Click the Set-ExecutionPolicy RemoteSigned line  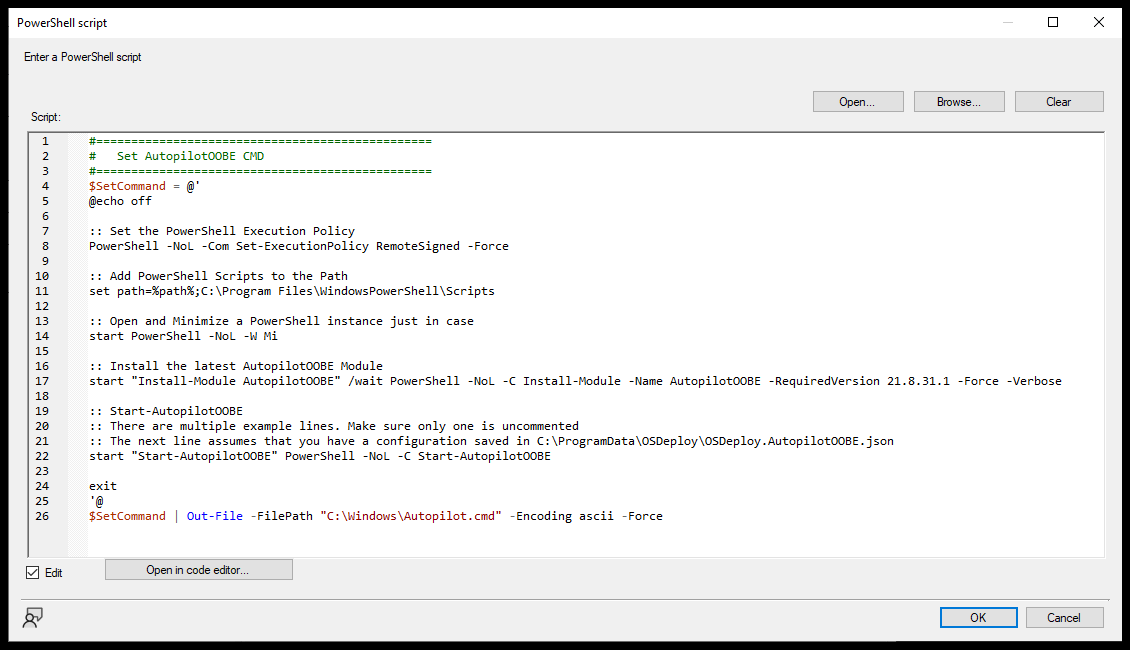300,245
